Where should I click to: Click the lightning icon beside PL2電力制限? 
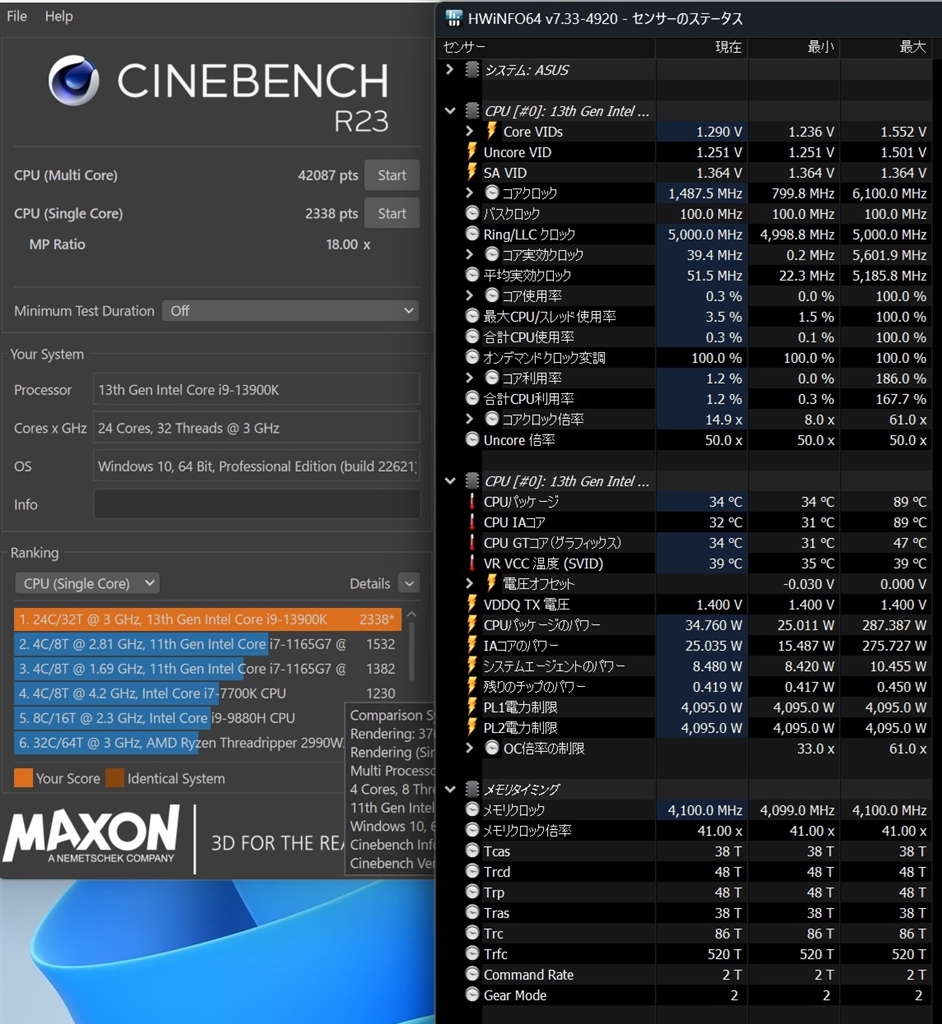[x=472, y=728]
